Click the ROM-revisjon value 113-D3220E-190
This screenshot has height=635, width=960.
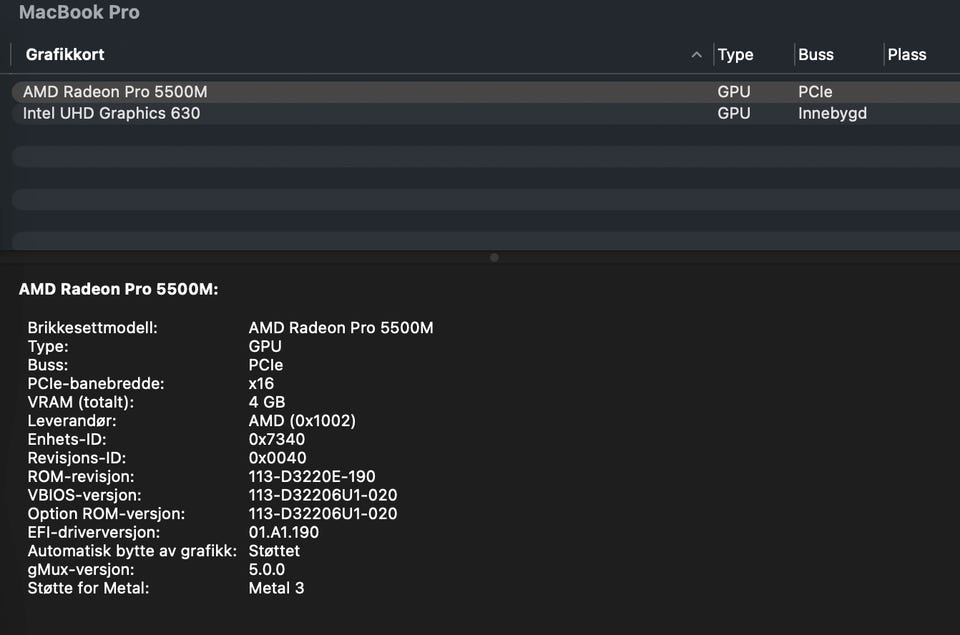click(312, 477)
